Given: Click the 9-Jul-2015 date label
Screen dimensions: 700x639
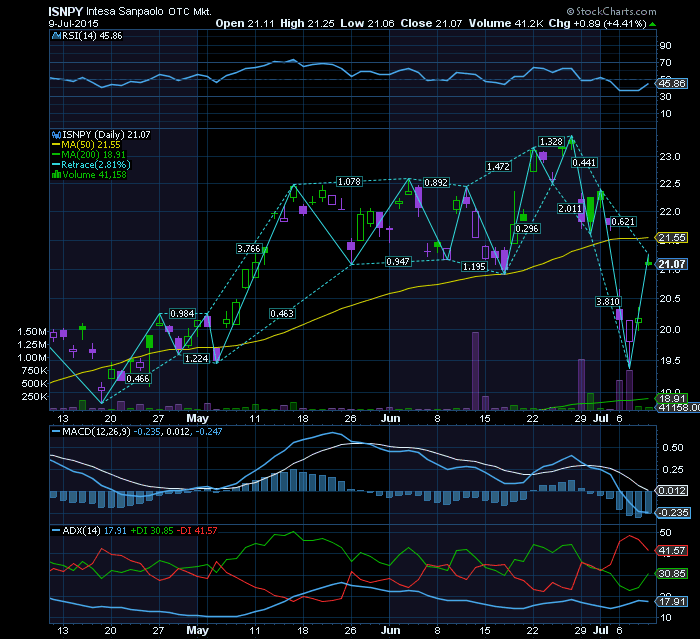Looking at the screenshot, I should coord(73,24).
